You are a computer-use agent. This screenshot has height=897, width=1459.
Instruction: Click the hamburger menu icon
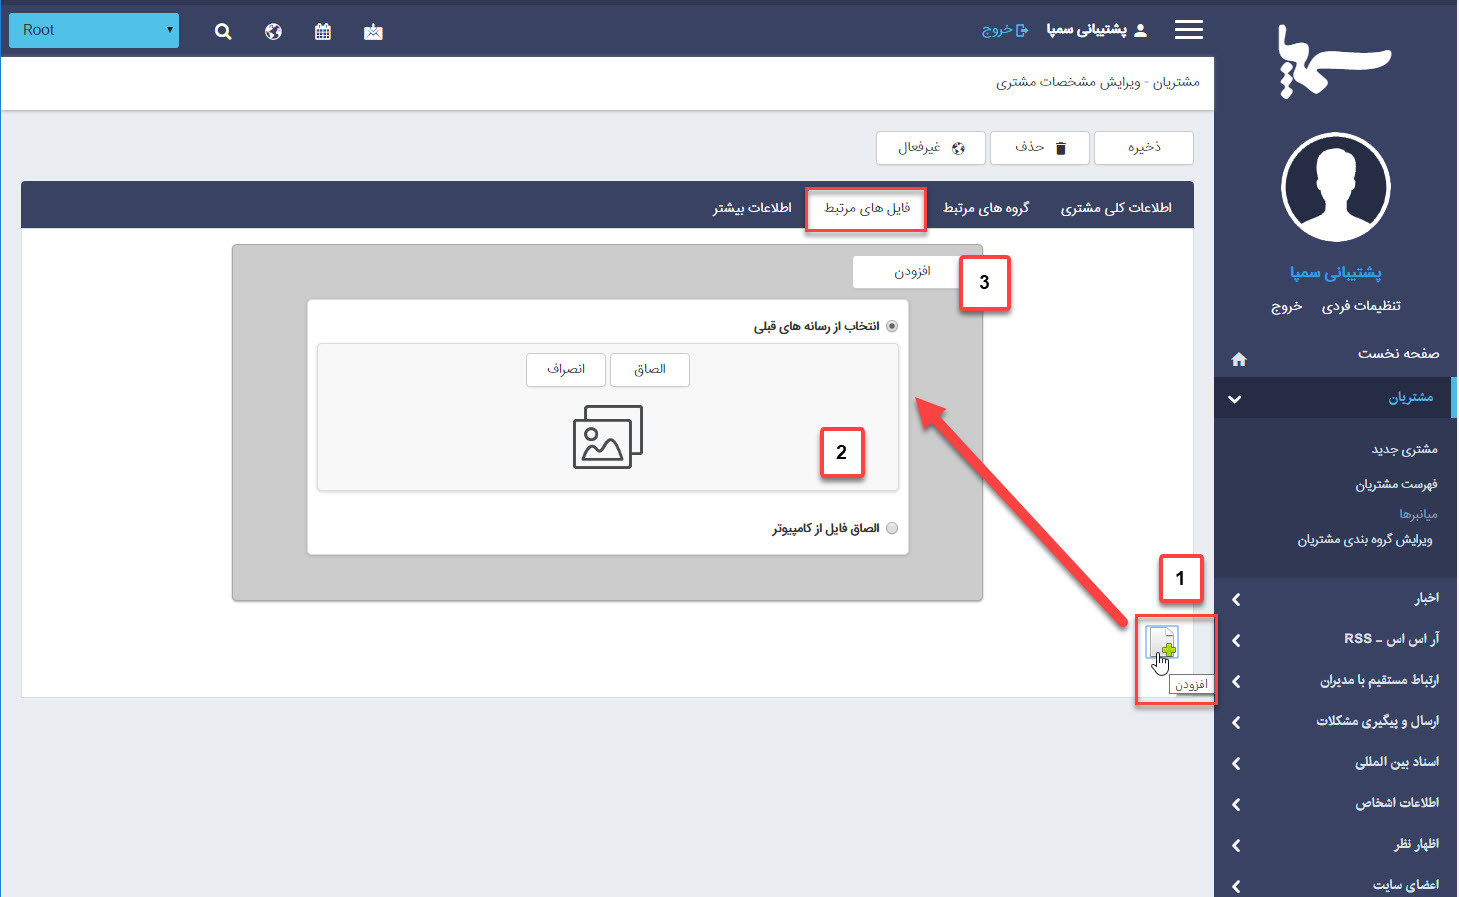coord(1189,29)
